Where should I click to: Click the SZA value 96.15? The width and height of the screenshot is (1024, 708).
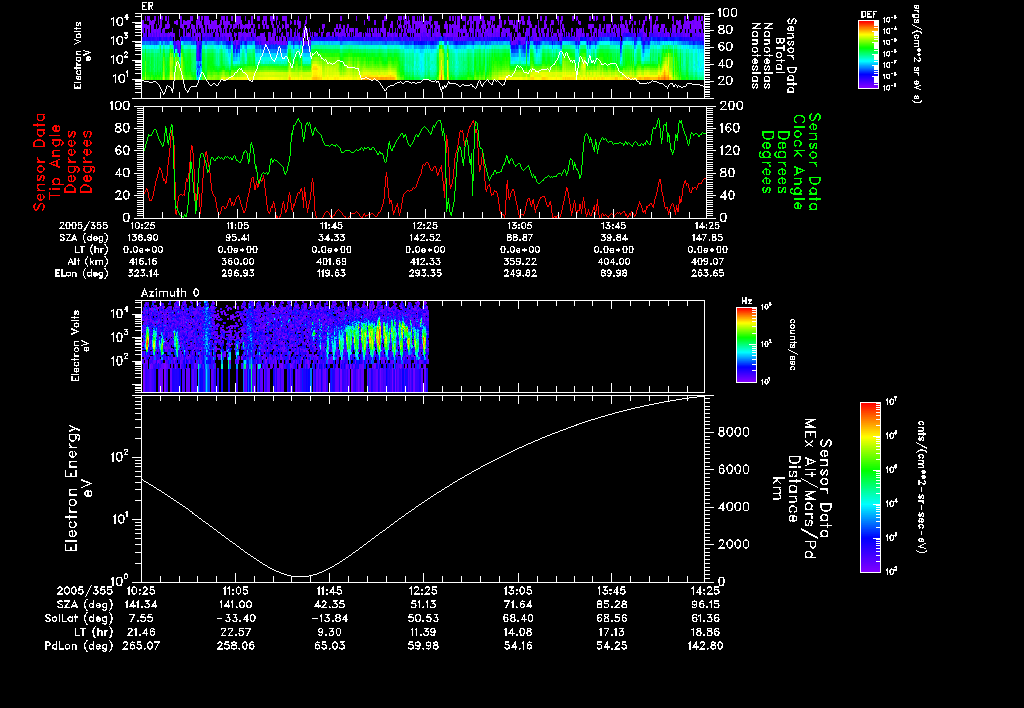coord(705,605)
